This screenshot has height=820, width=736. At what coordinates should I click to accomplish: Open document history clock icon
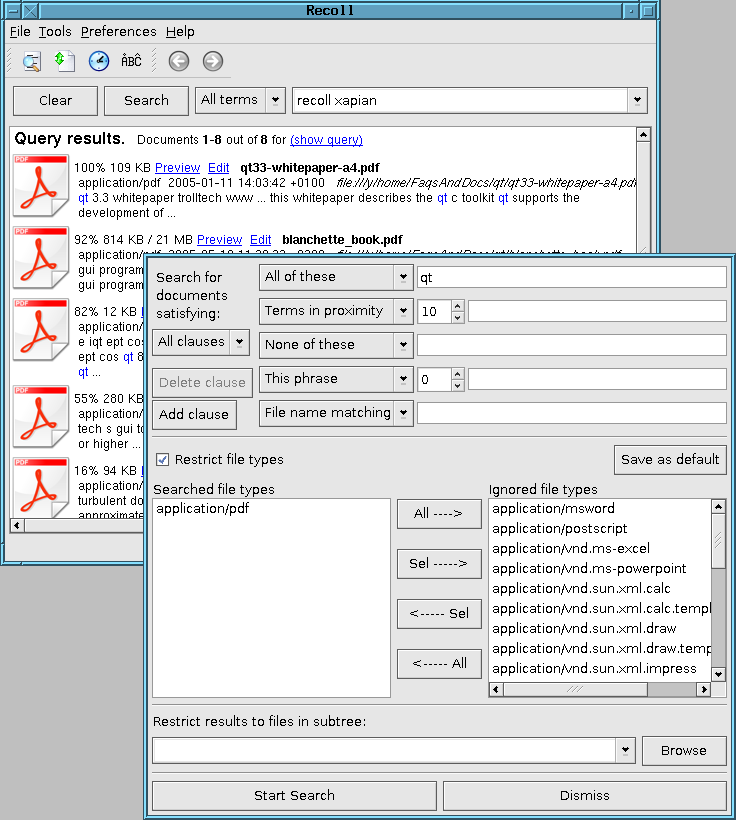[98, 61]
